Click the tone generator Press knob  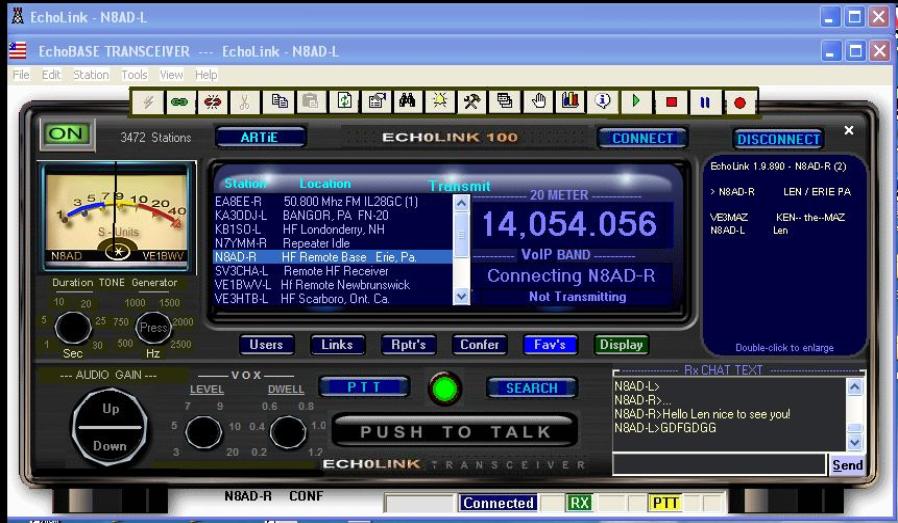coord(153,328)
